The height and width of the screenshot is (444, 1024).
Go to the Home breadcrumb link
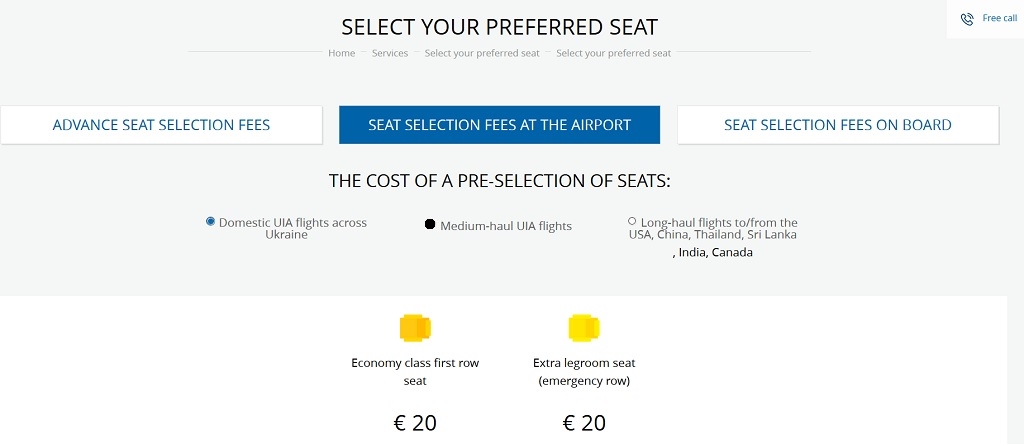[x=342, y=54]
